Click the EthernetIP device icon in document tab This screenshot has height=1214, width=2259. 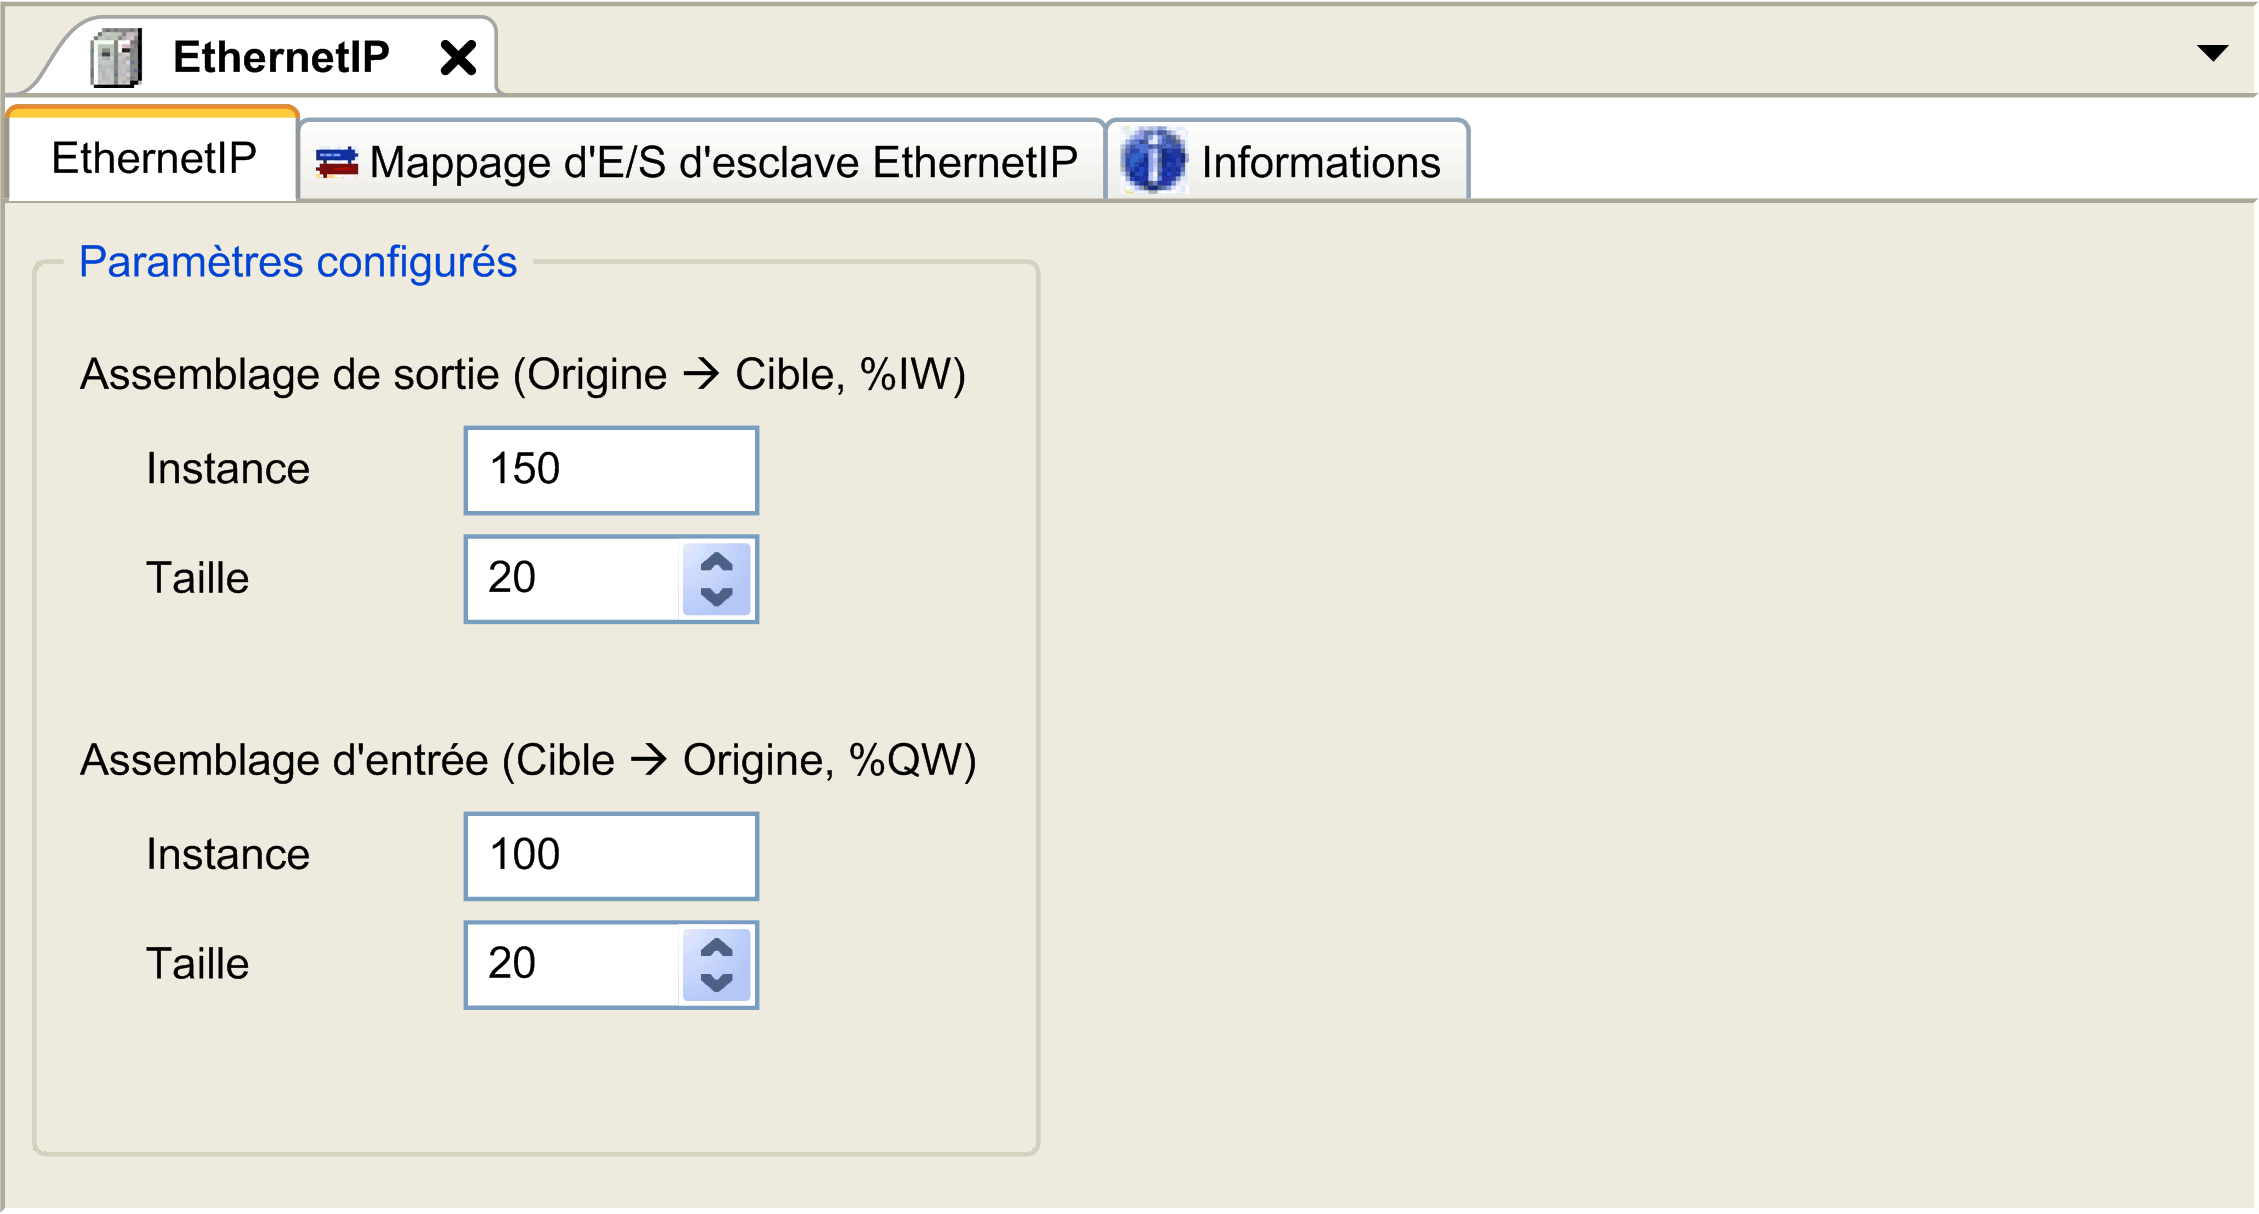[116, 58]
